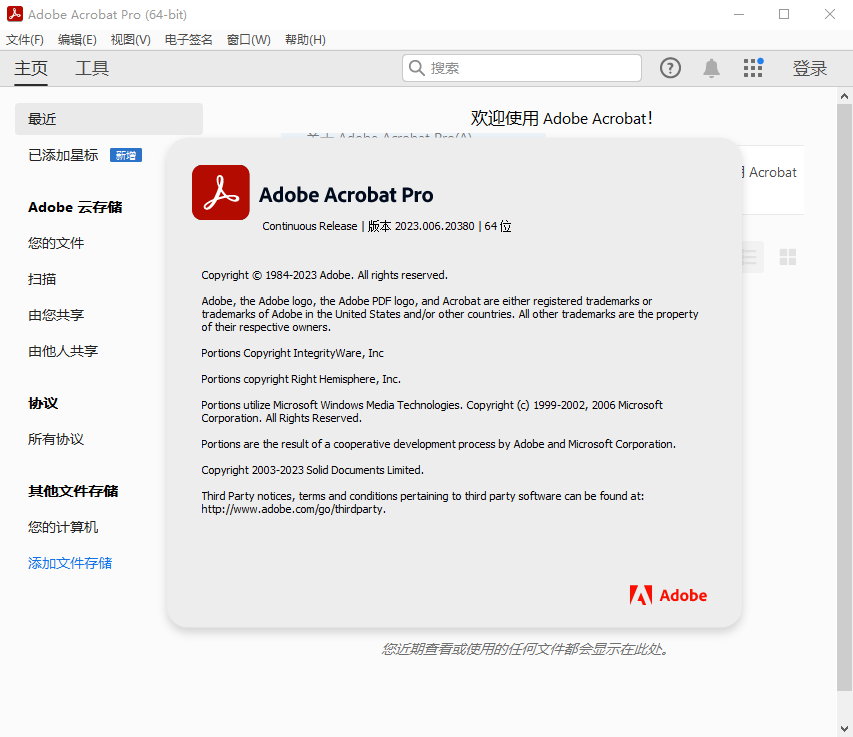Open the notifications bell icon
This screenshot has height=737, width=853.
711,68
